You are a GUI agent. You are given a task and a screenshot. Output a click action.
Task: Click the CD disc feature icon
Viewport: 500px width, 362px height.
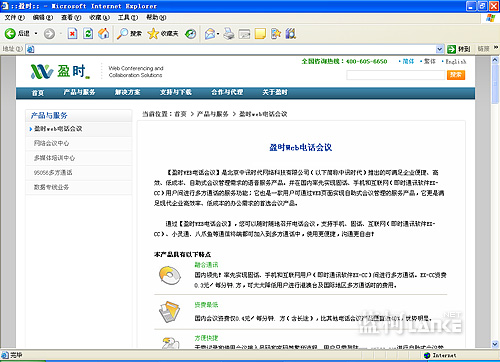coord(170,275)
